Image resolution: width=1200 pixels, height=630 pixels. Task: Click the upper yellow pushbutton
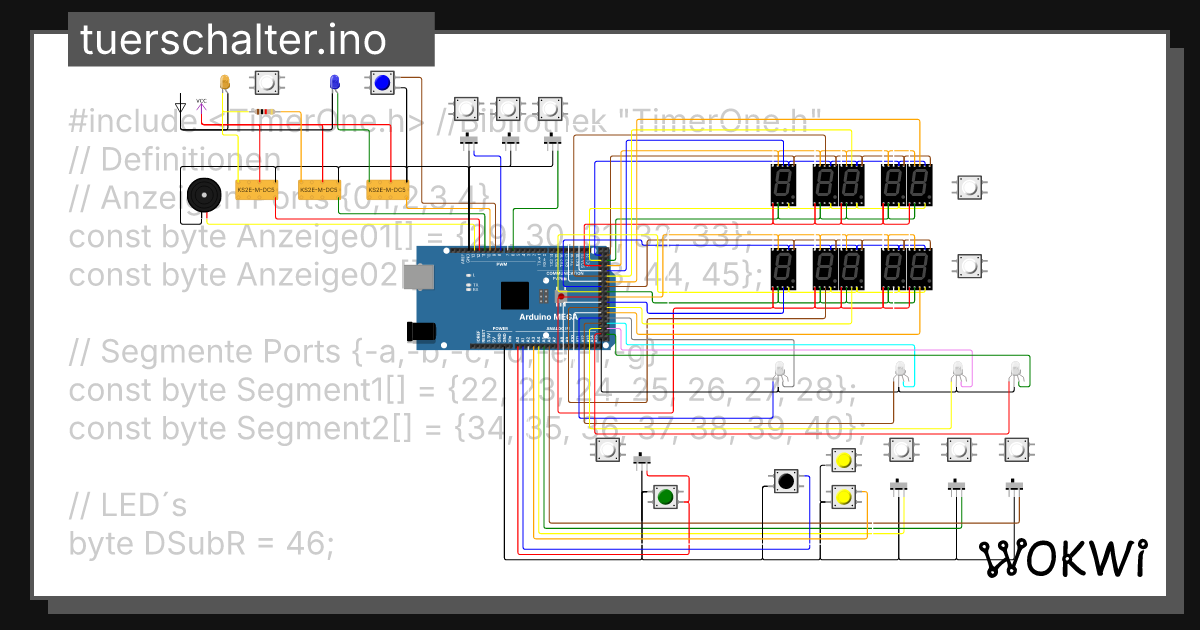click(x=843, y=460)
